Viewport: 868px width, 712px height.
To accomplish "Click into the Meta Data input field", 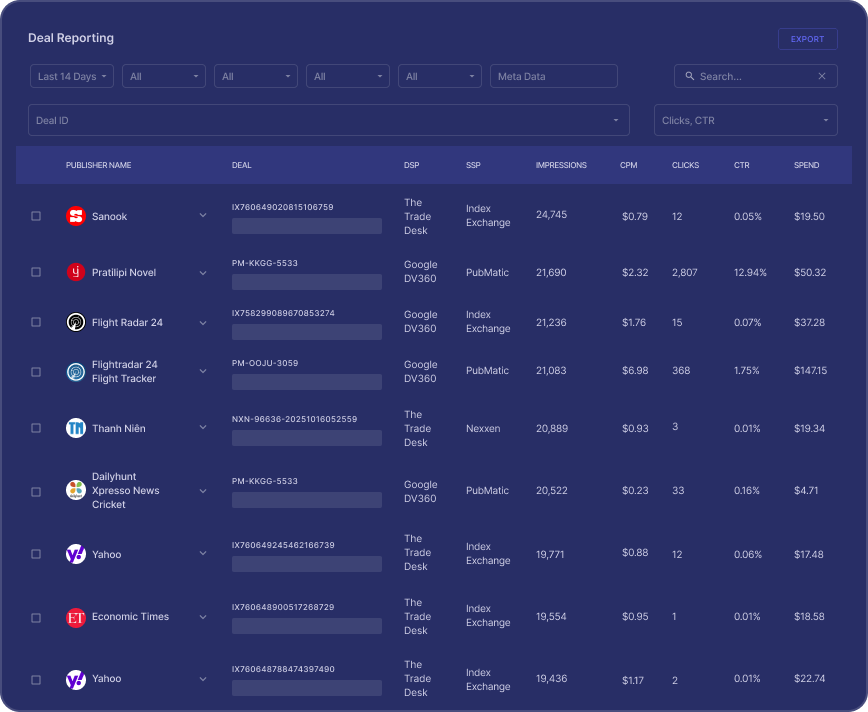I will (x=553, y=76).
